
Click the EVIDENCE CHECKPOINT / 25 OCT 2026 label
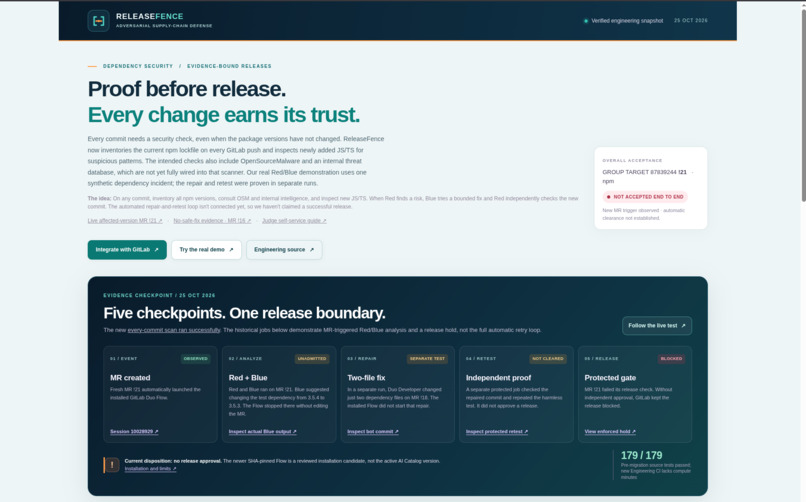tap(159, 295)
